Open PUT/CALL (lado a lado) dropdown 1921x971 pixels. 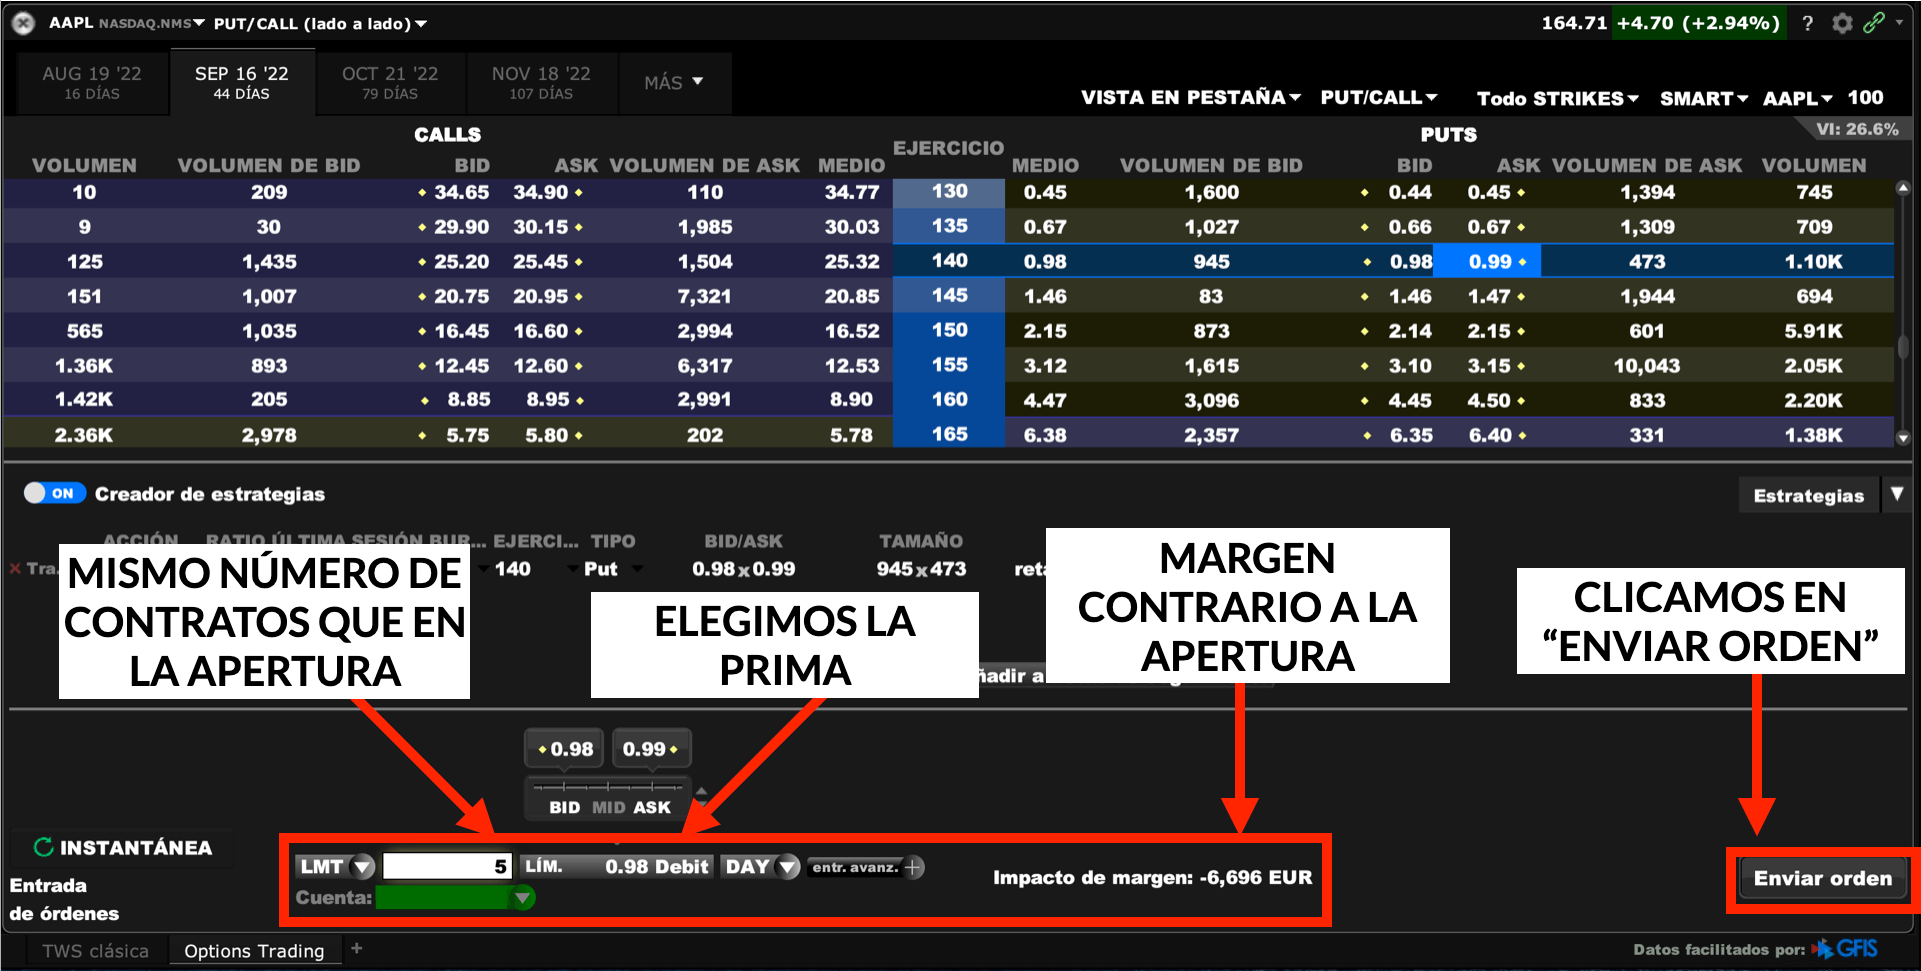pos(320,23)
